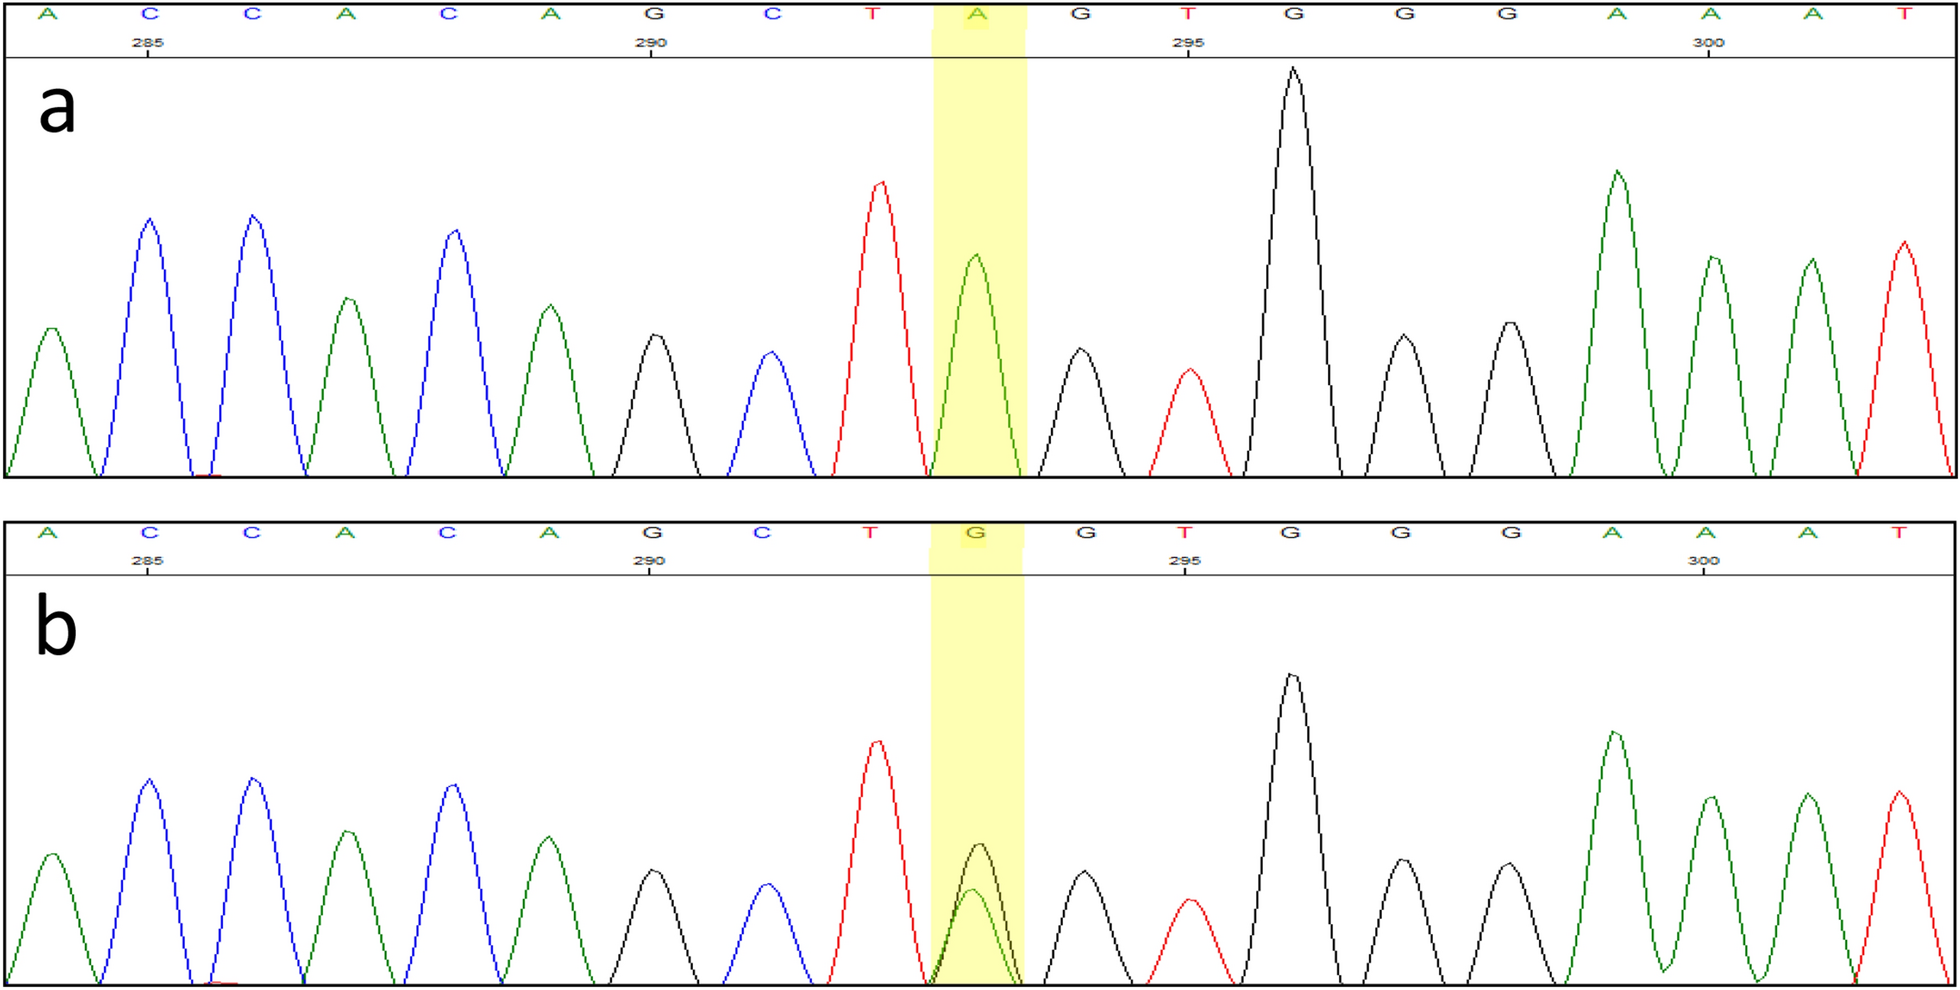Select position label 300 in panel b
Screen dimensions: 1960x990
coord(1703,561)
